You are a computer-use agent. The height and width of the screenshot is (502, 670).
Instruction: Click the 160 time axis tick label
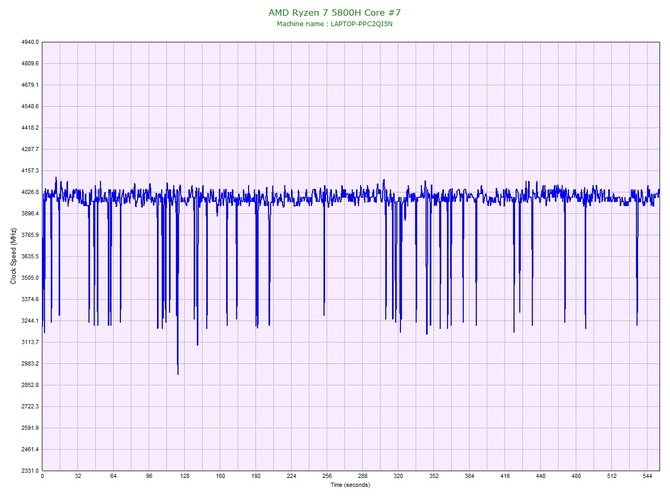click(220, 476)
